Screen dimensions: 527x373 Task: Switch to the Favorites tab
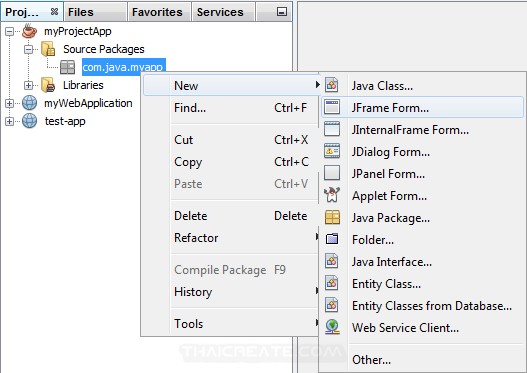159,12
